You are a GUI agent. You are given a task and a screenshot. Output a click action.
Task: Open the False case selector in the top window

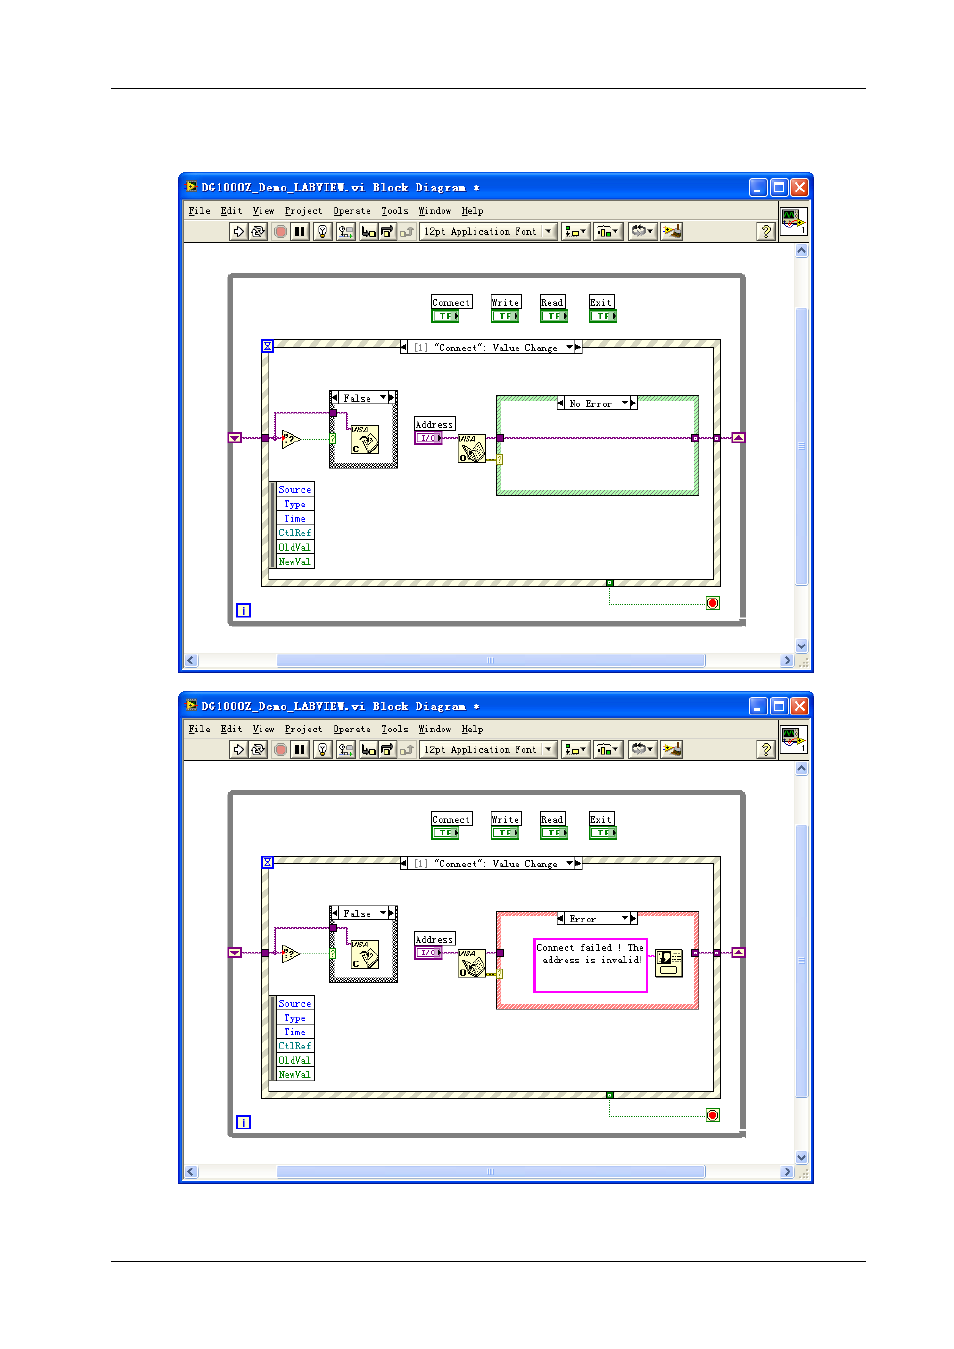pyautogui.click(x=364, y=397)
